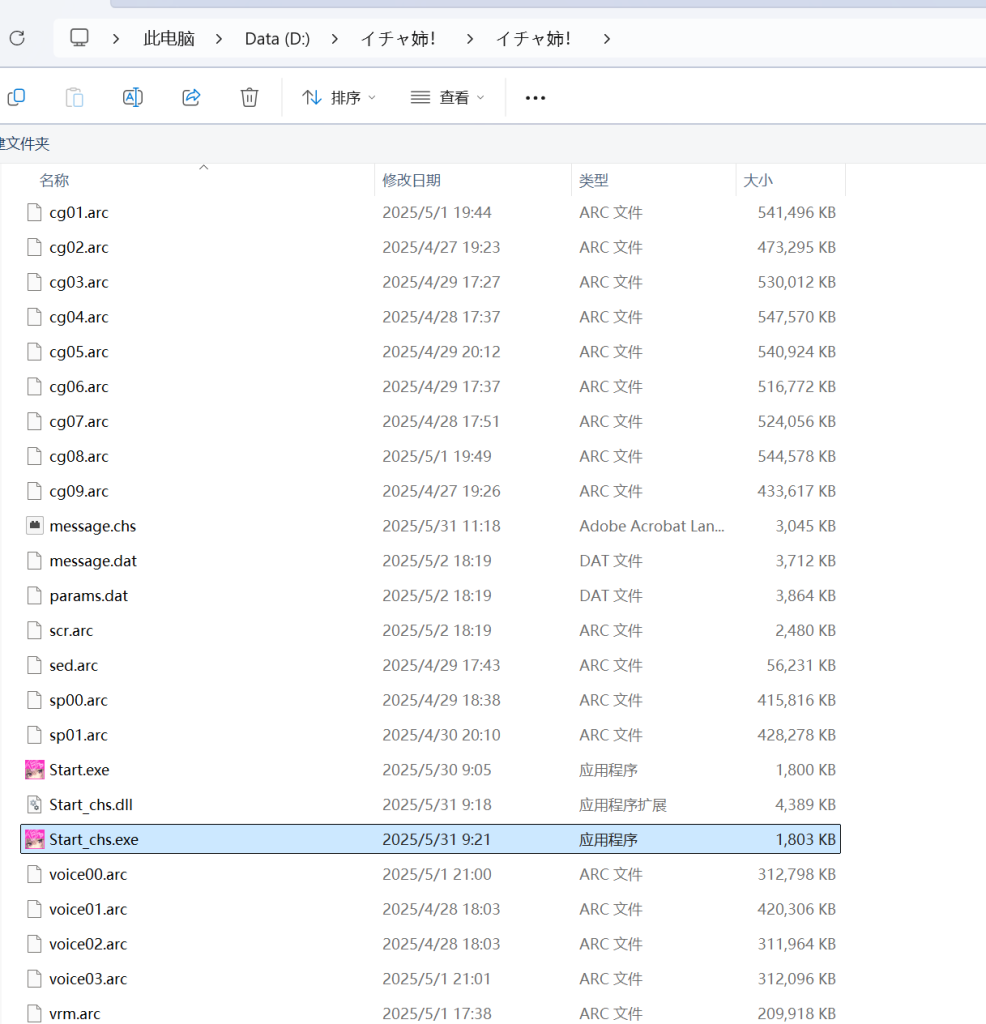Viewport: 986px width, 1024px height.
Task: Click the paste icon in toolbar
Action: (74, 97)
